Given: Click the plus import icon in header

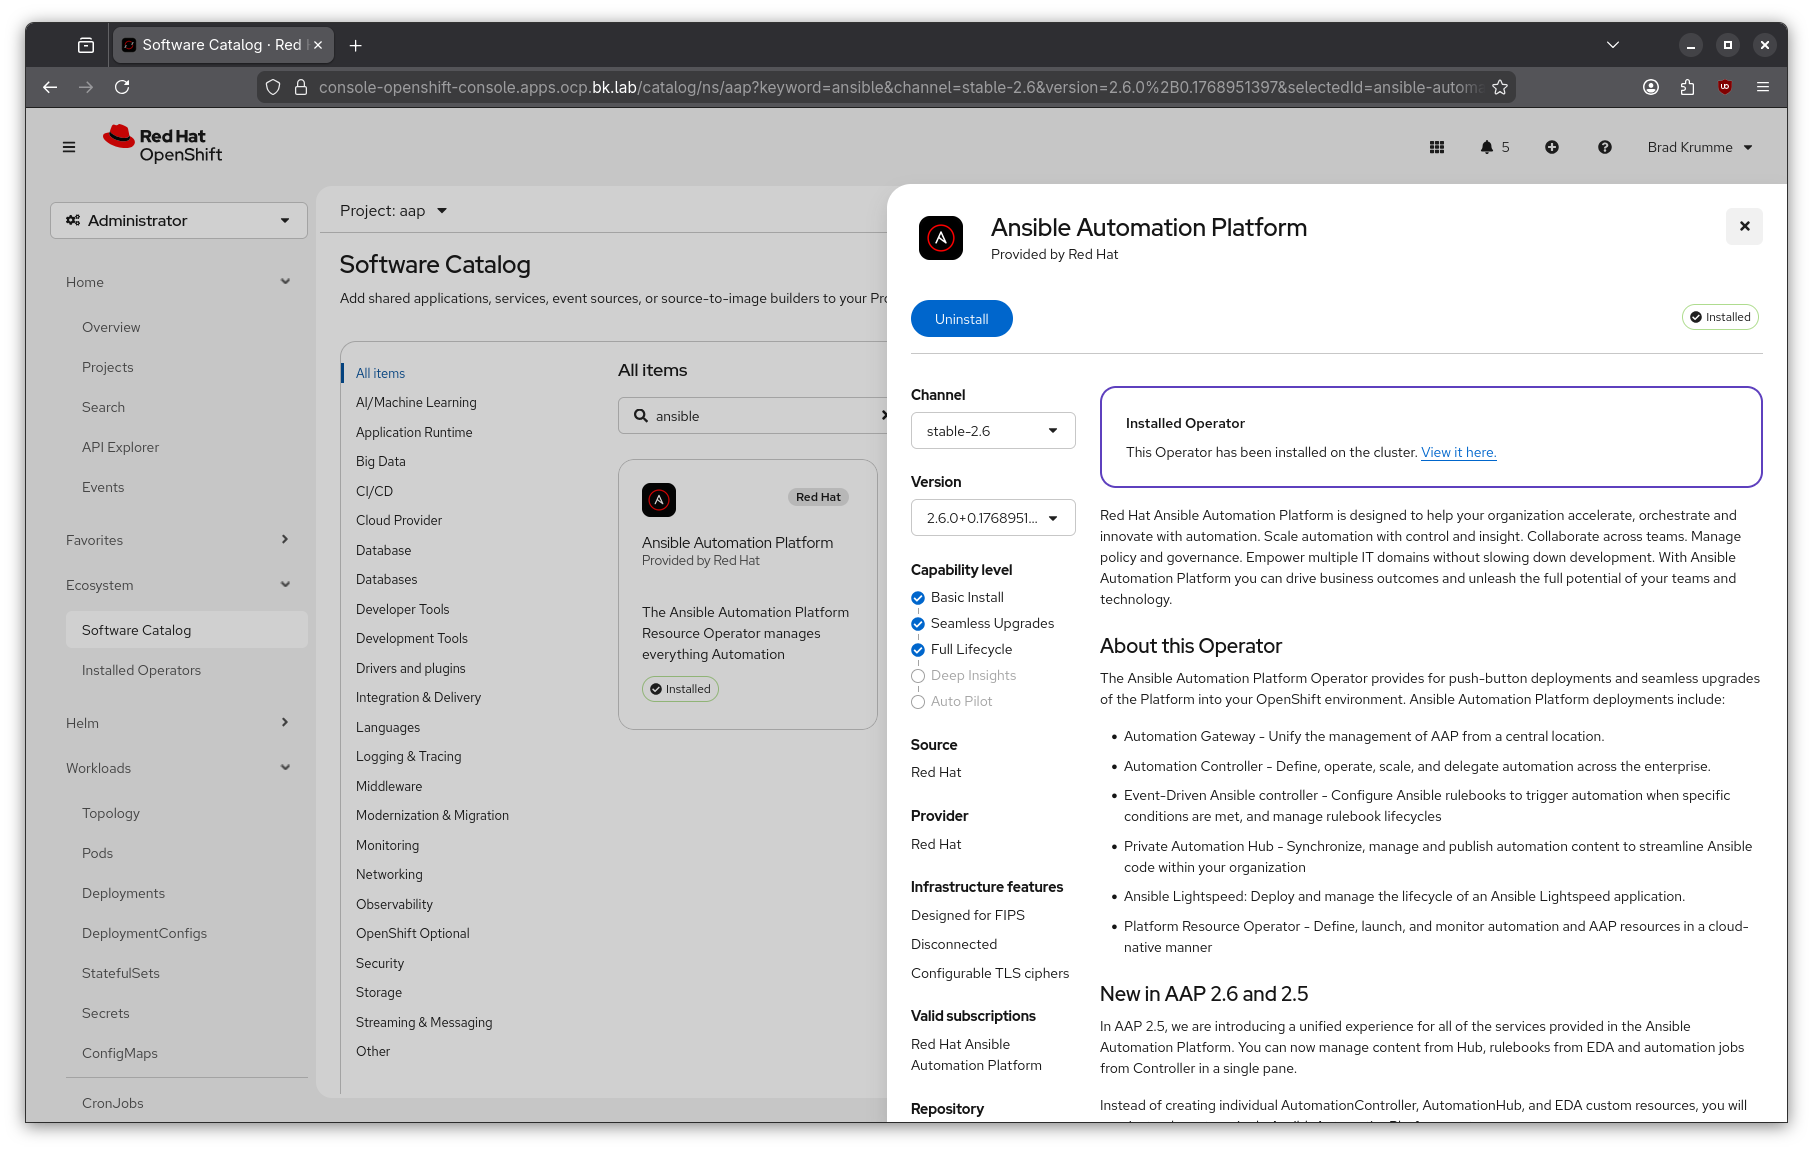Looking at the screenshot, I should pyautogui.click(x=1552, y=147).
